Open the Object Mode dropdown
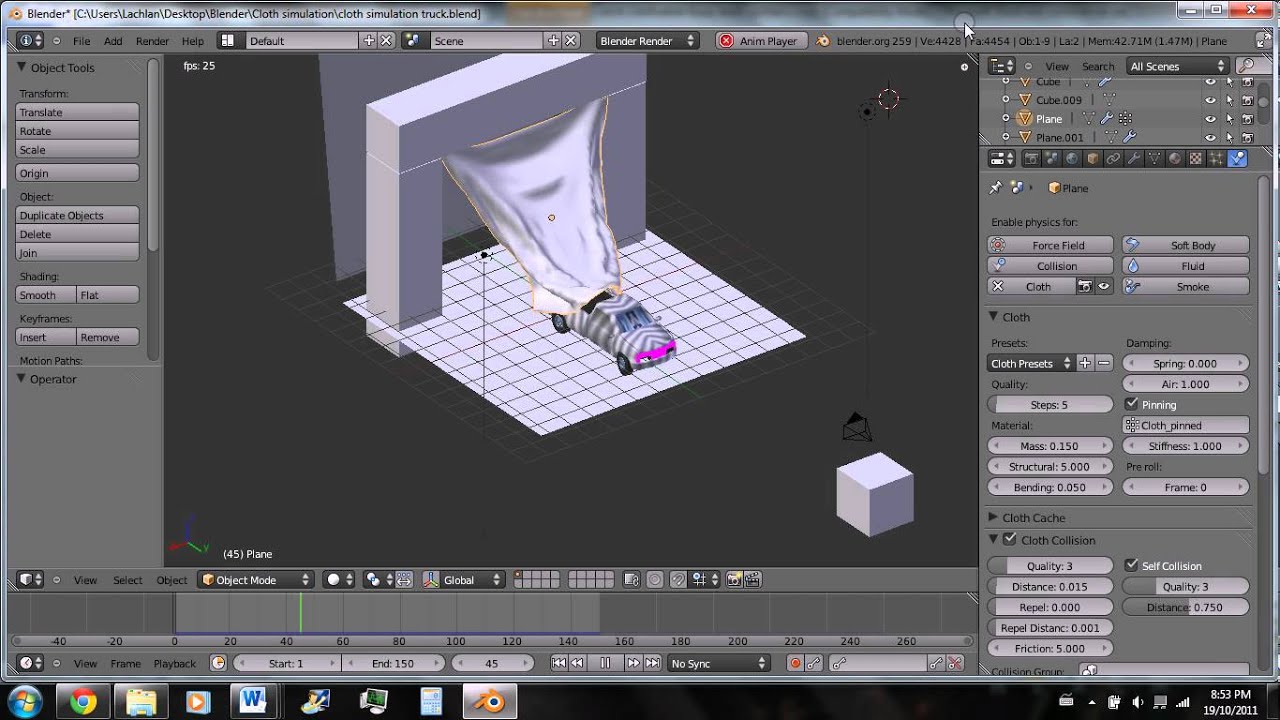1280x720 pixels. click(255, 579)
